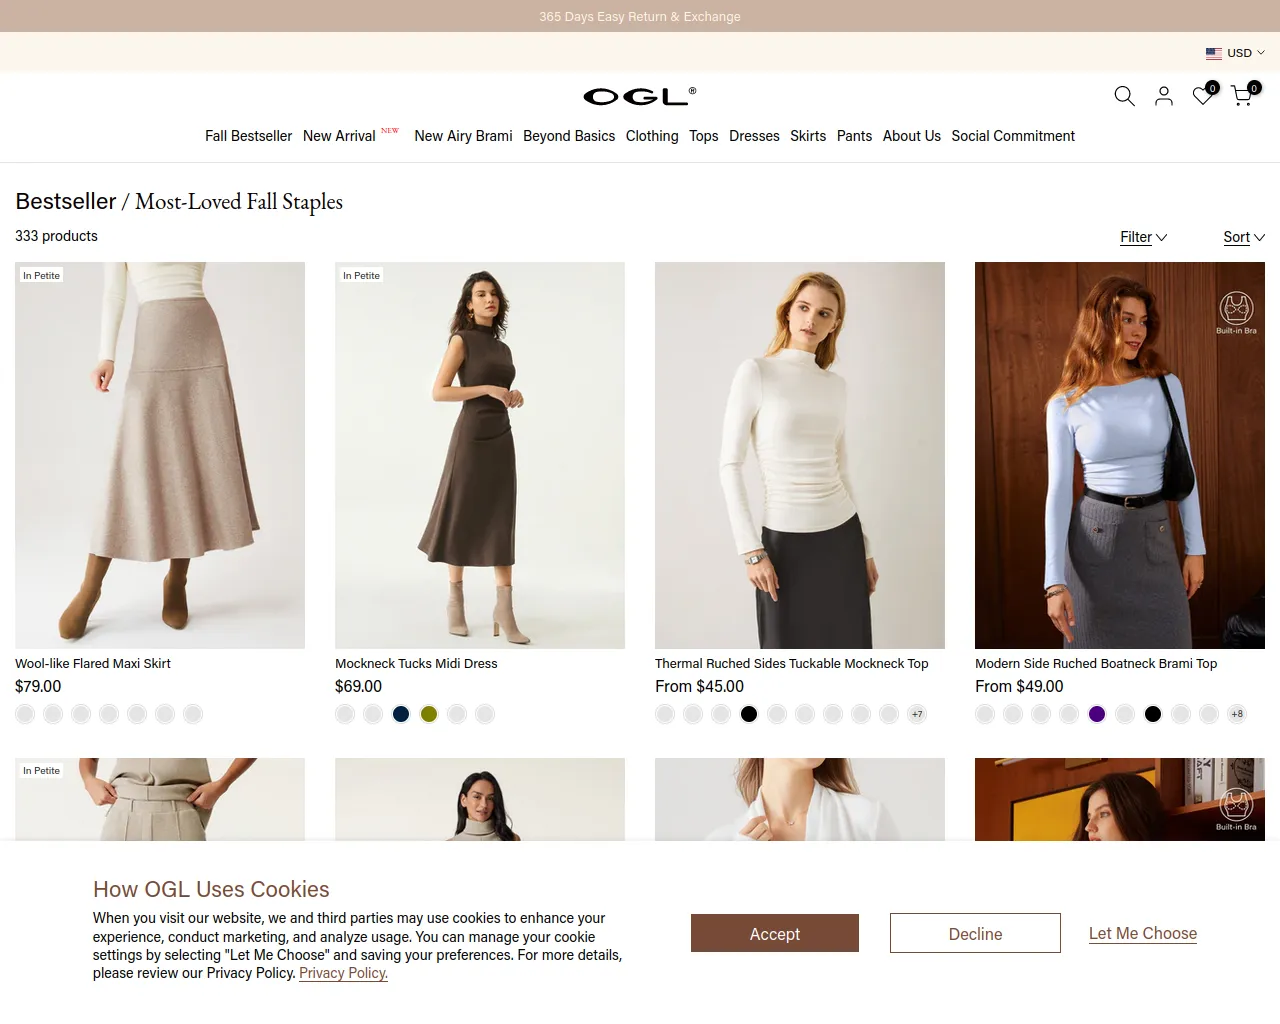Click the US flag currency icon
Image resolution: width=1280 pixels, height=1024 pixels.
1214,53
